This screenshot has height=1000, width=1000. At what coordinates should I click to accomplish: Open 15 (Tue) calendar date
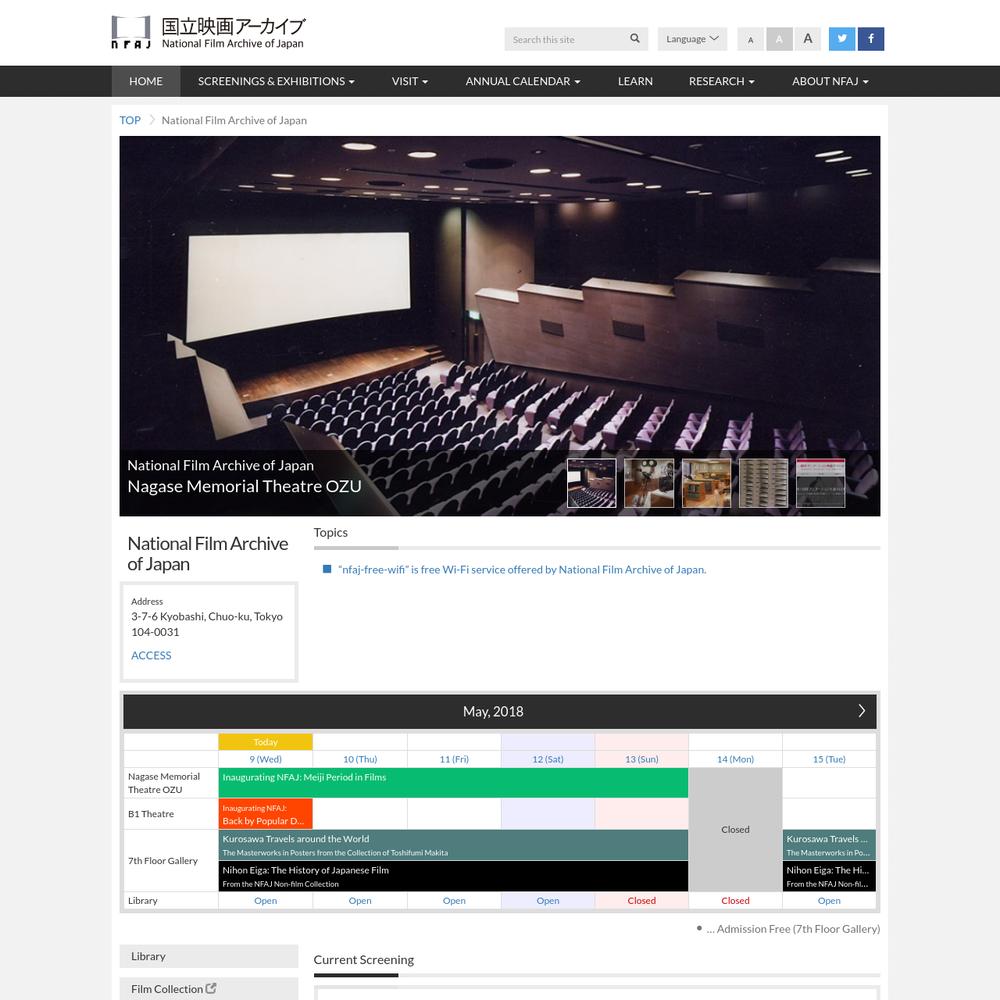click(829, 759)
